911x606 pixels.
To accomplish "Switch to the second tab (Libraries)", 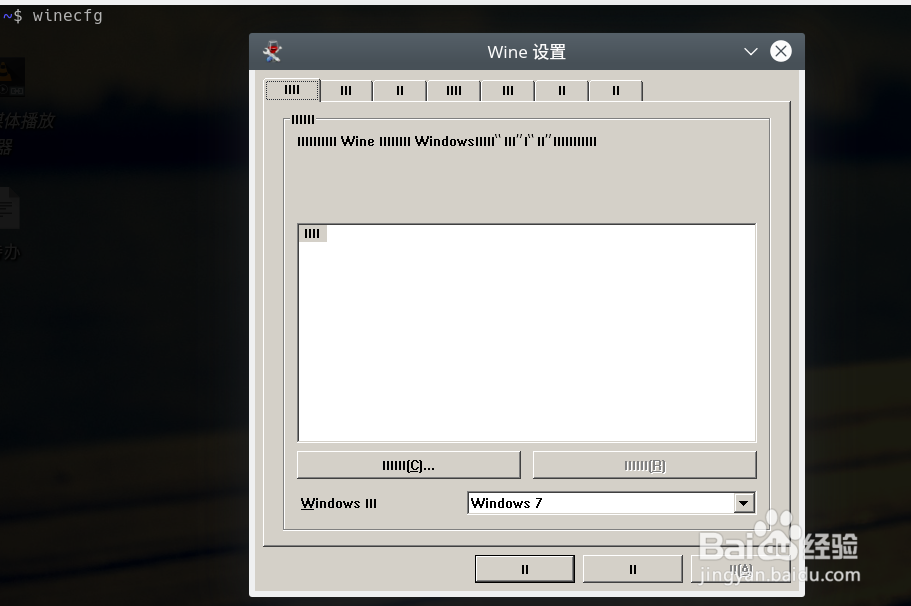I will click(346, 91).
